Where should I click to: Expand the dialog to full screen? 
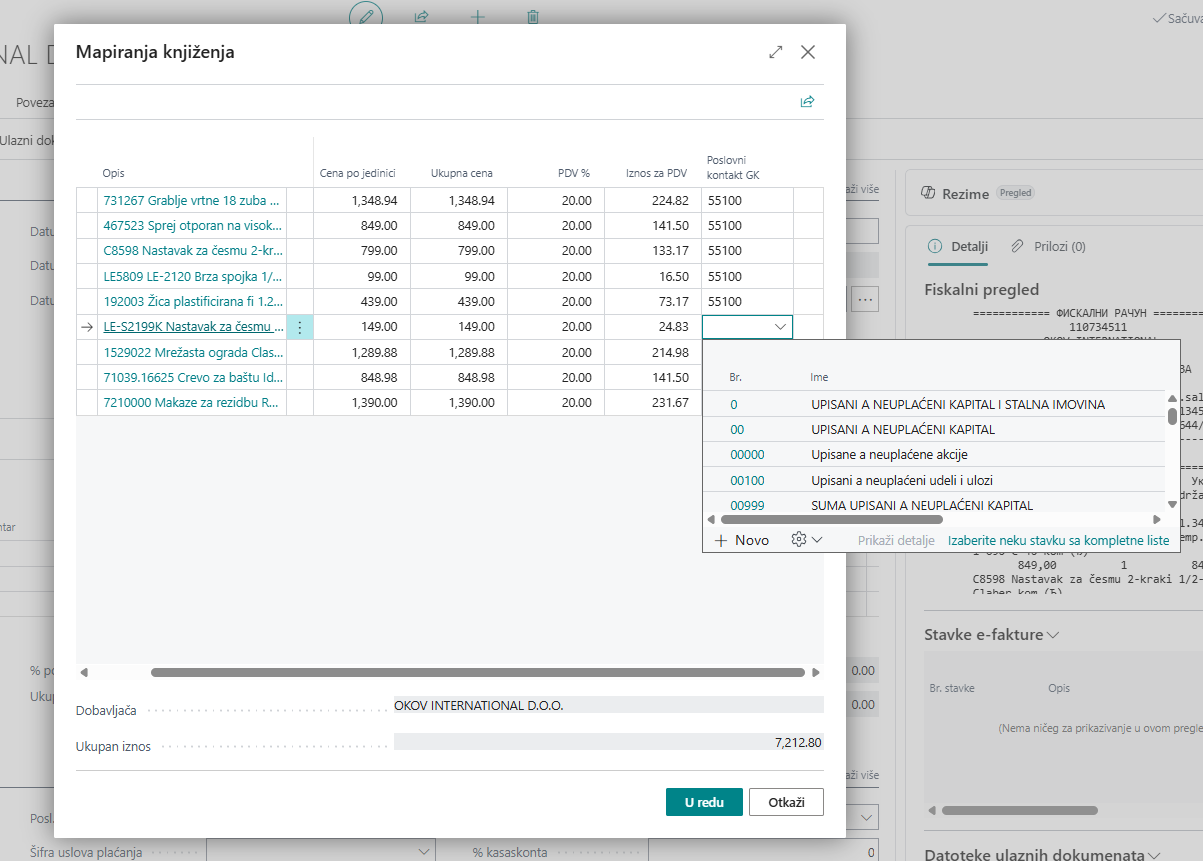pyautogui.click(x=775, y=52)
